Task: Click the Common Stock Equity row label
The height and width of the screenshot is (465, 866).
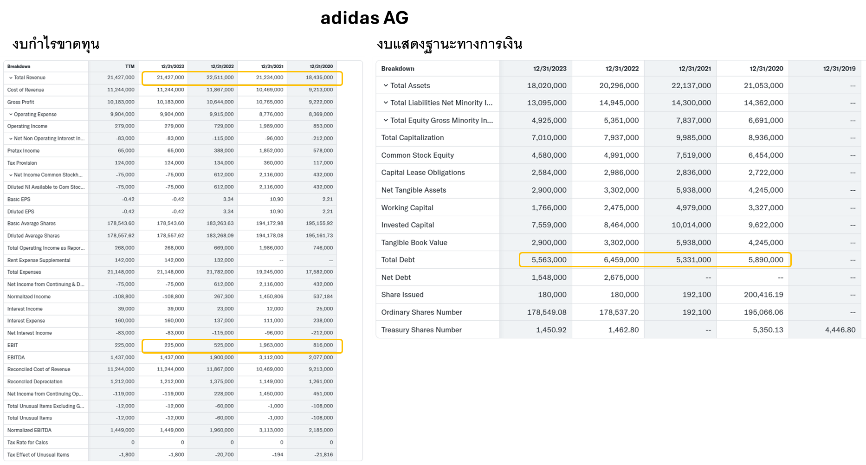Action: coord(418,155)
